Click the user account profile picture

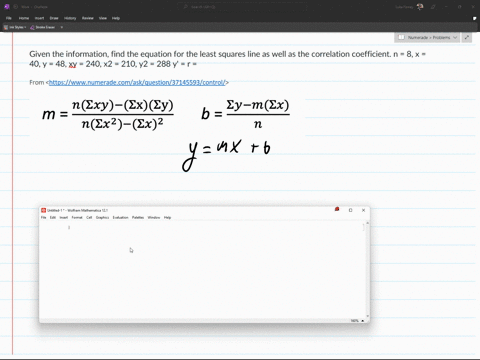(420, 7)
